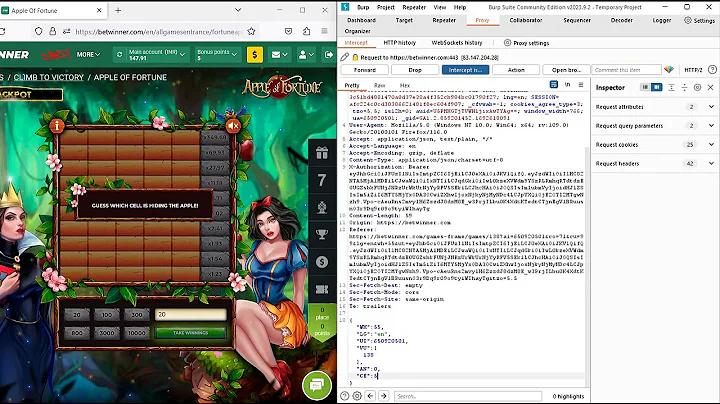Click the Forward button
Image resolution: width=720 pixels, height=404 pixels.
pyautogui.click(x=365, y=70)
